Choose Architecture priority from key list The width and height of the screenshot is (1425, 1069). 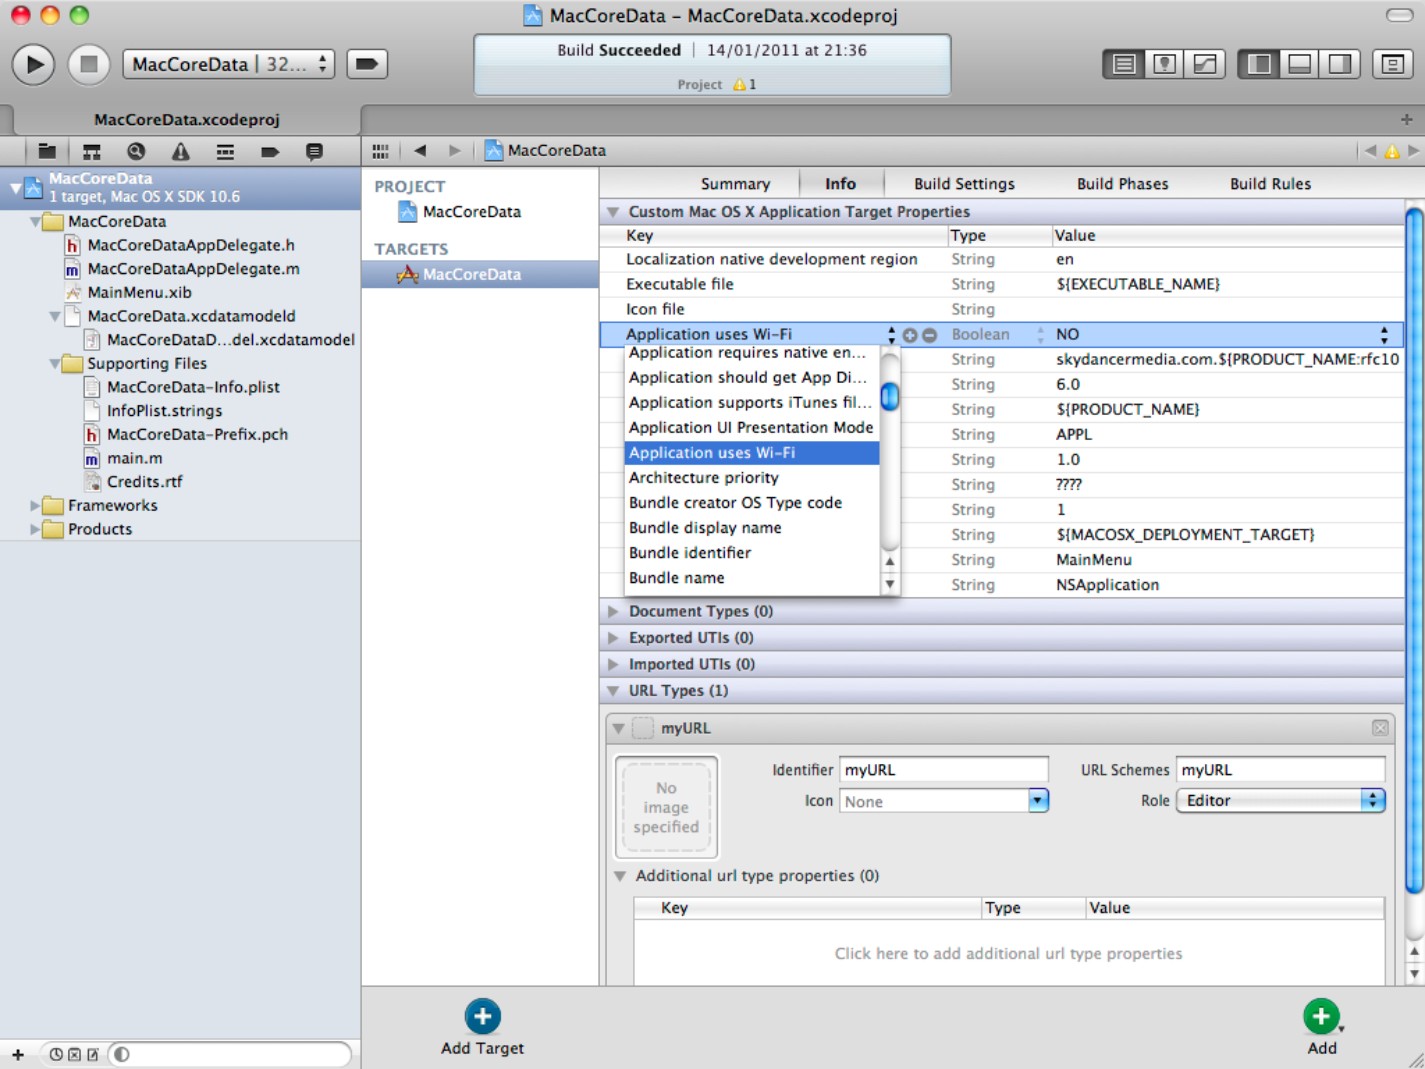point(752,478)
